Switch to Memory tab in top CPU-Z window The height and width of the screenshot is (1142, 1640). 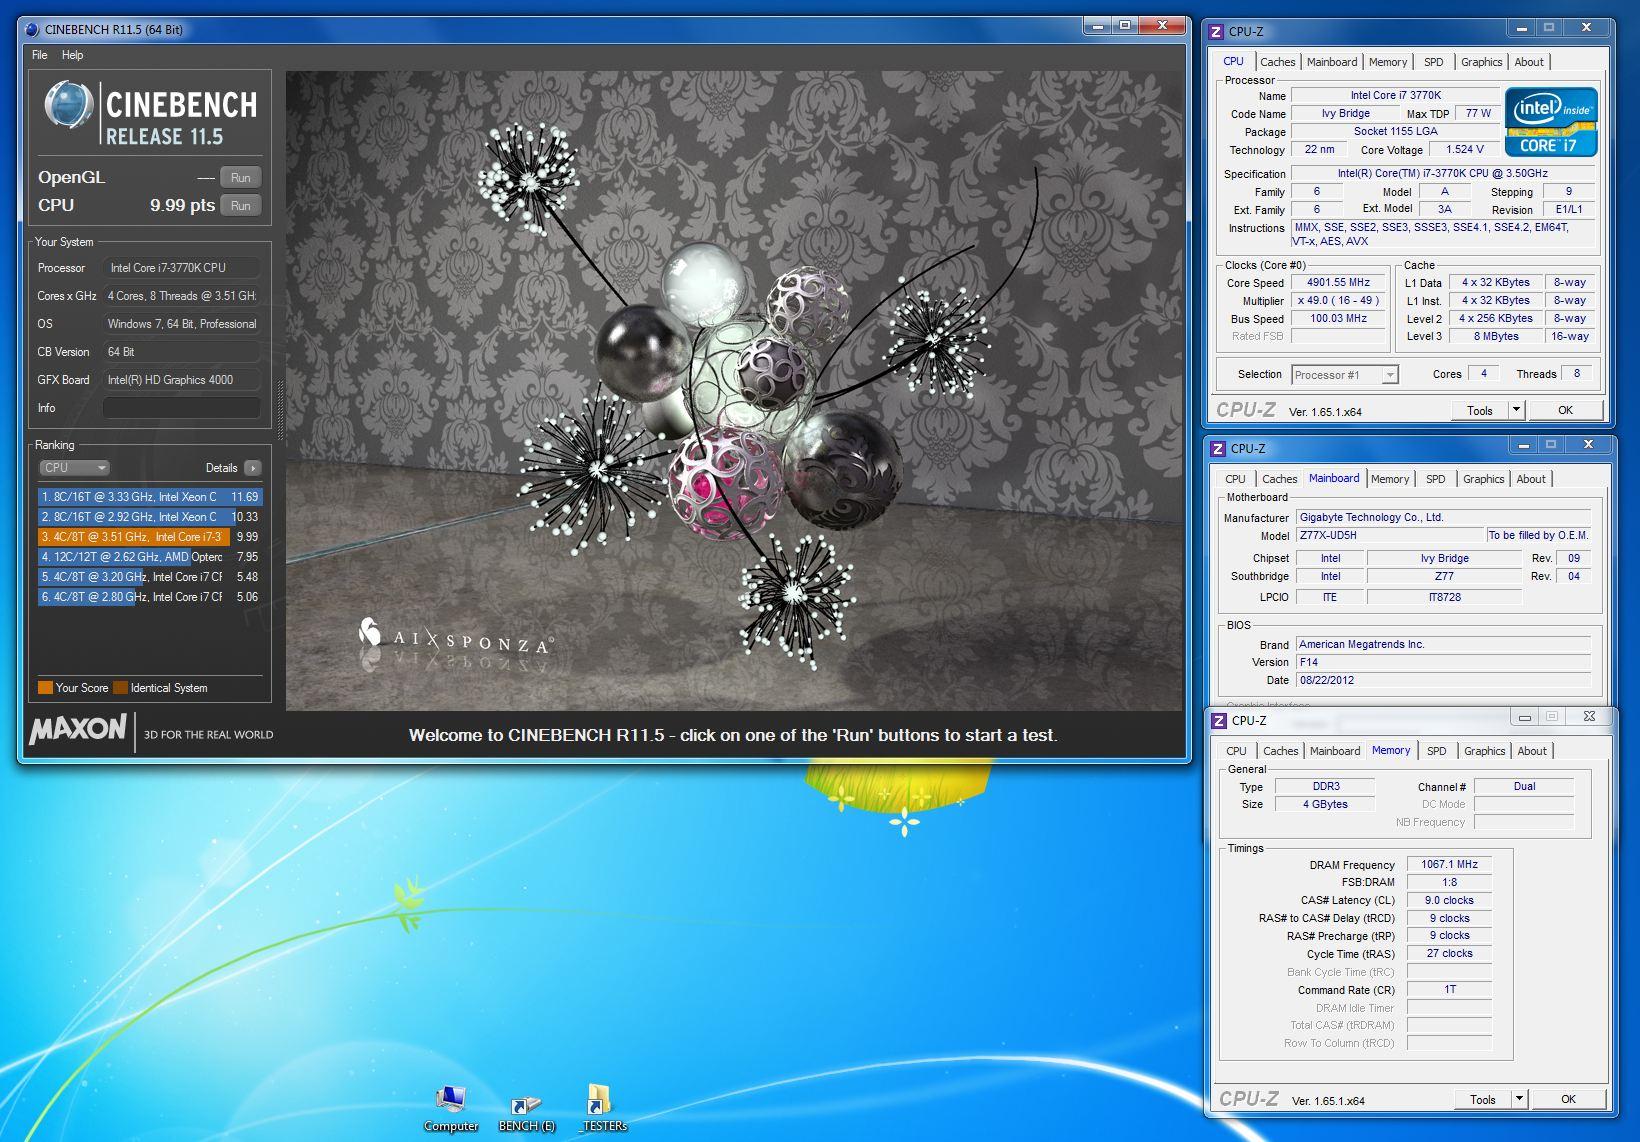click(1388, 62)
